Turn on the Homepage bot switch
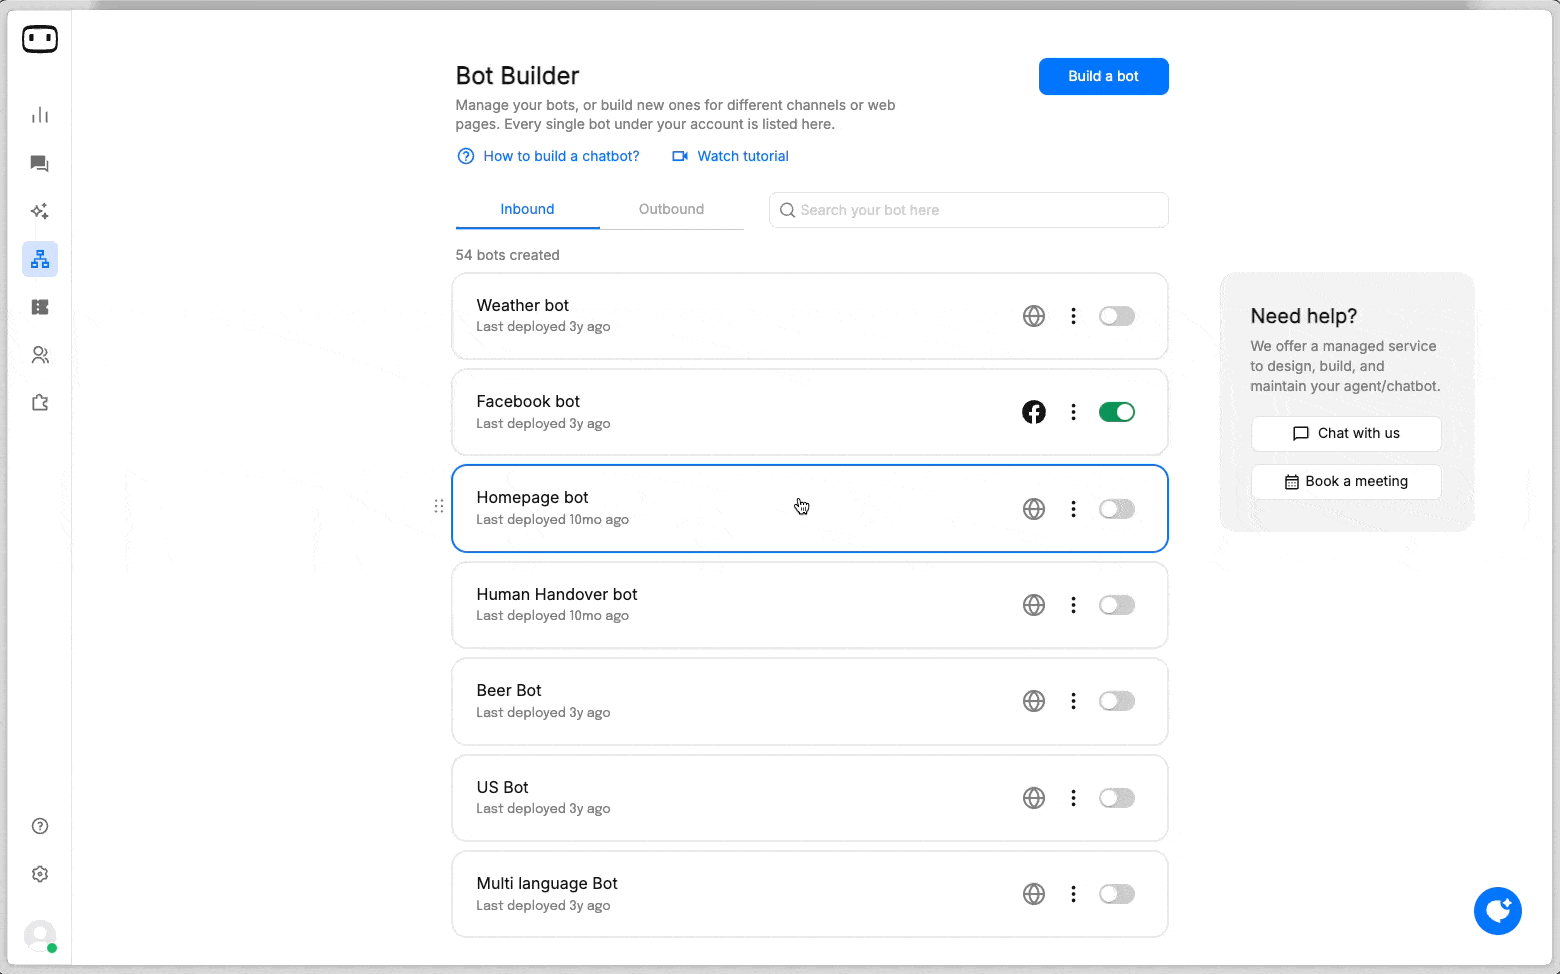 pyautogui.click(x=1116, y=509)
